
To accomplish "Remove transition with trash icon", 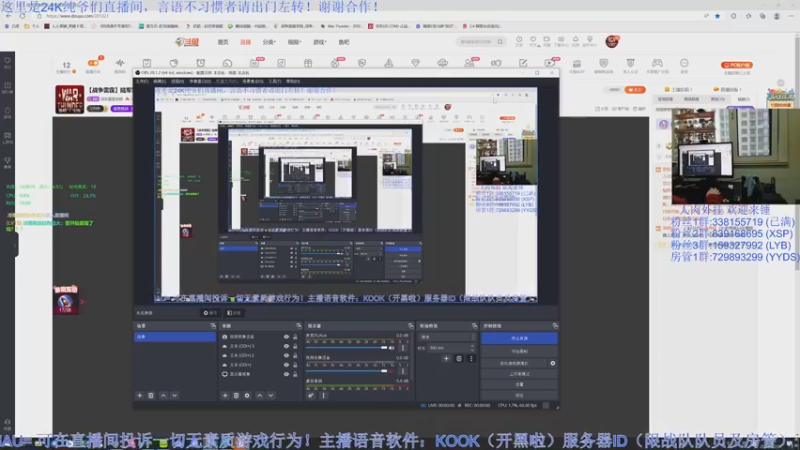I will tap(459, 358).
